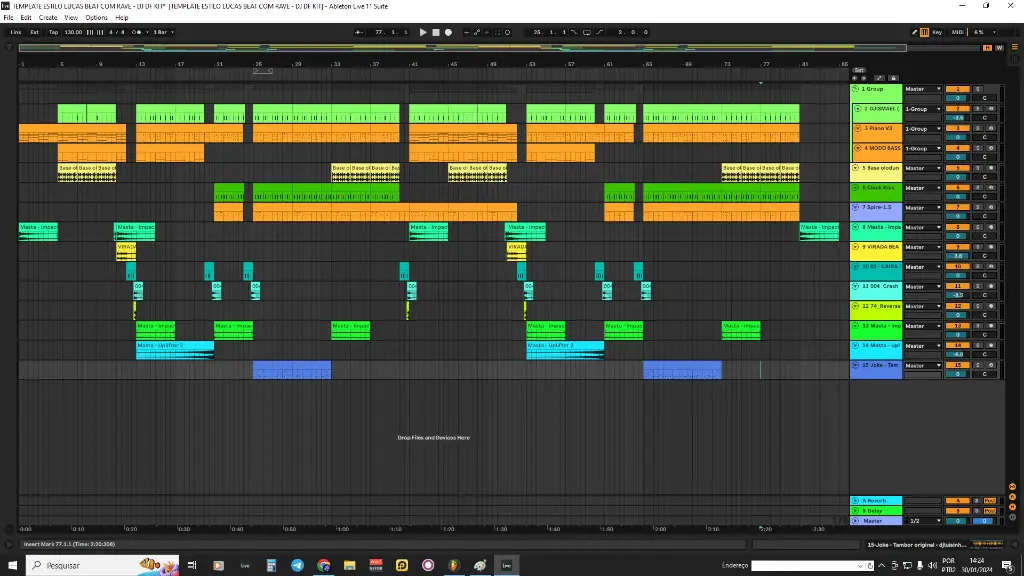Click the automation mode arrow icon
1024x576 pixels.
click(879, 78)
